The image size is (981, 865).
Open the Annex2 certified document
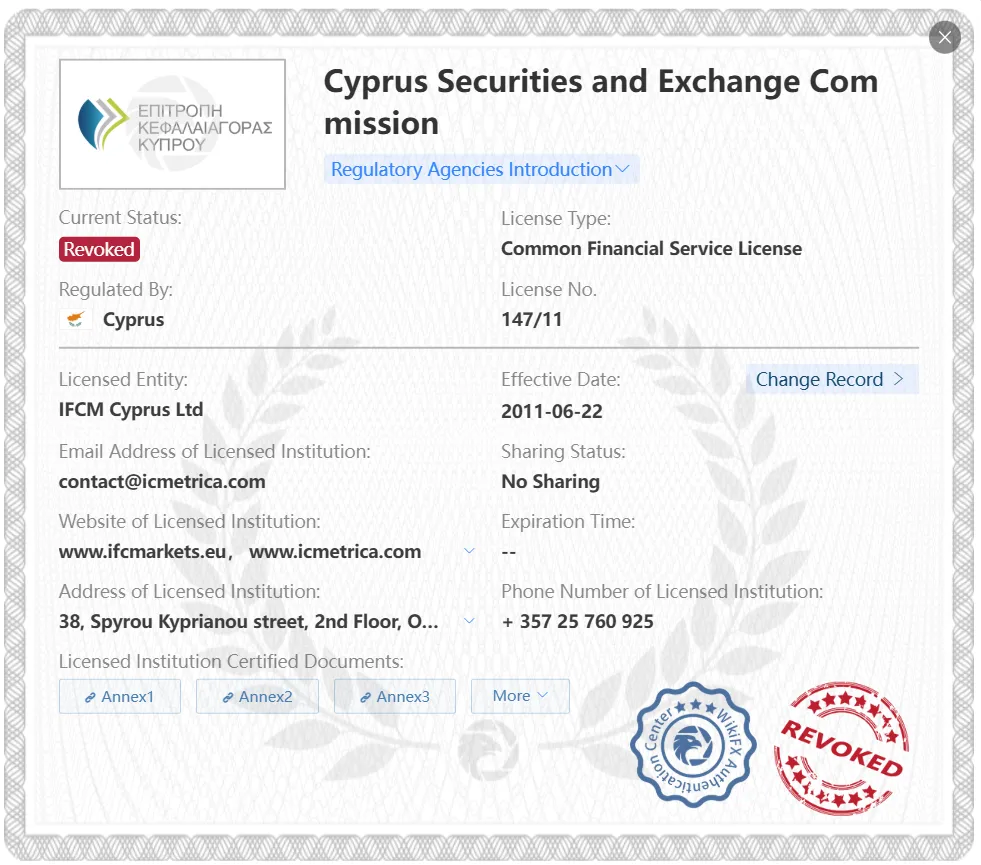tap(257, 696)
